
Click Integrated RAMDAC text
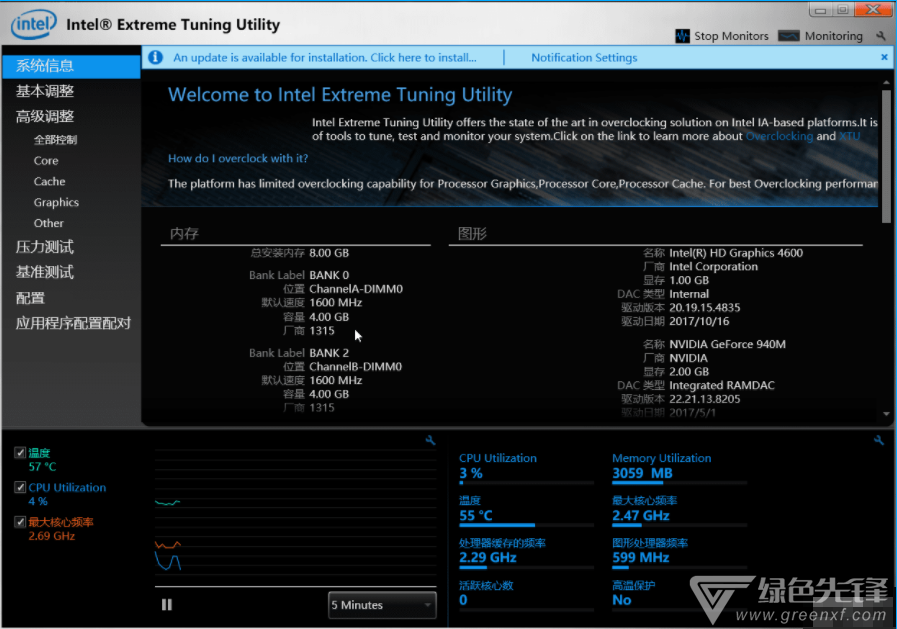[x=722, y=385]
